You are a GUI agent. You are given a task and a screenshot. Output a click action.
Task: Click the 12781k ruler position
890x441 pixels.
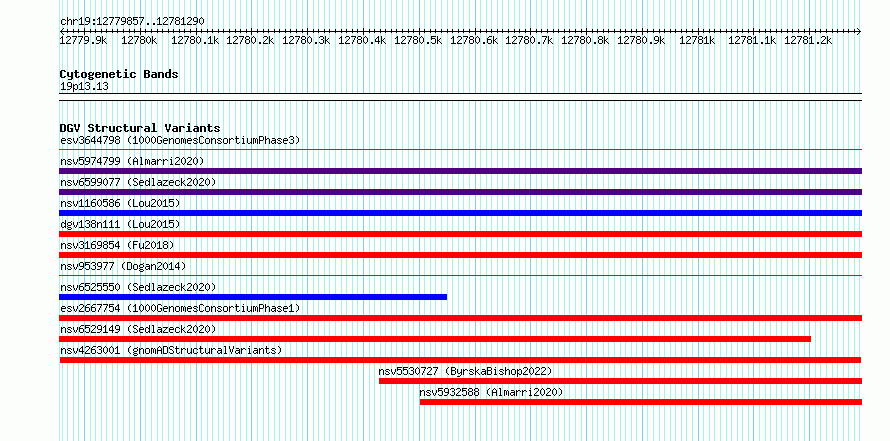point(697,40)
